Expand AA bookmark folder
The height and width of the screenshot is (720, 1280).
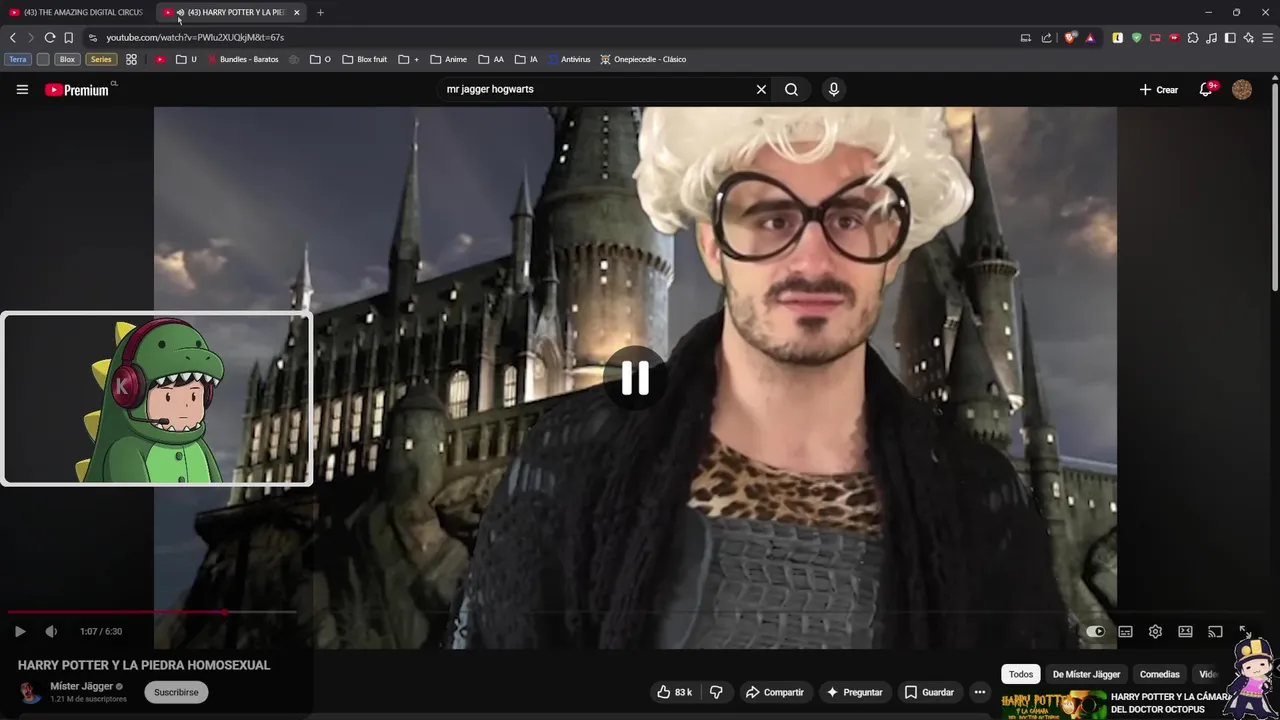(x=491, y=59)
